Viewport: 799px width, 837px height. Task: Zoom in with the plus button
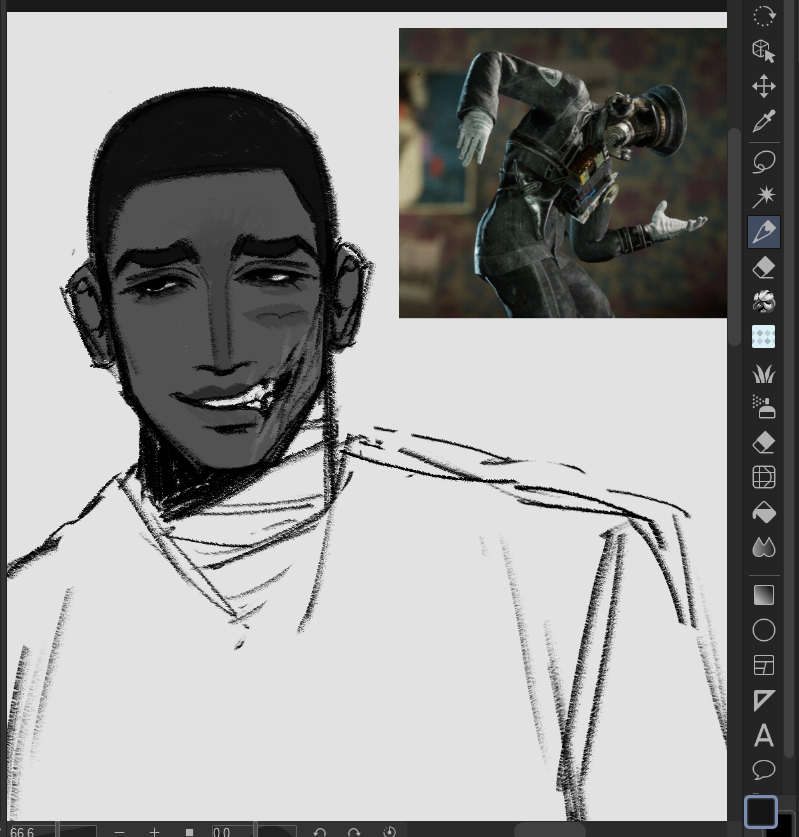point(154,831)
